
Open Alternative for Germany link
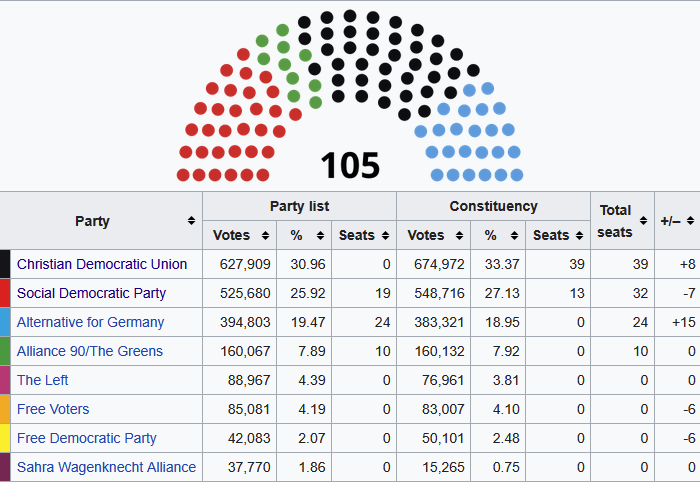[90, 322]
